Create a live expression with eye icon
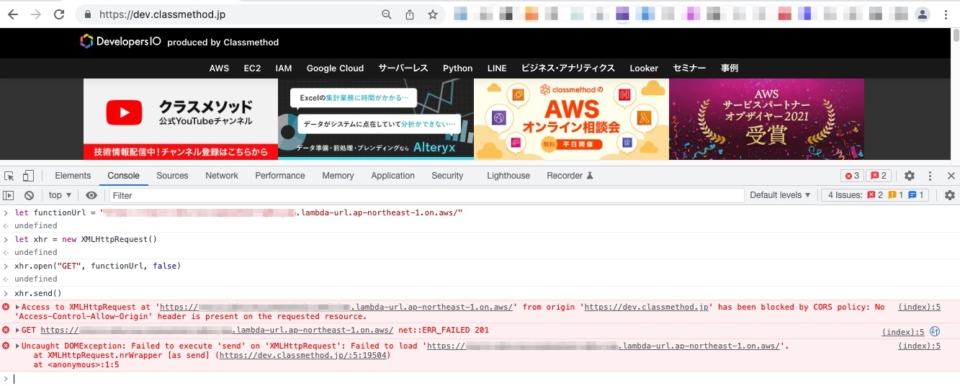Viewport: 960px width, 386px height. pos(91,195)
